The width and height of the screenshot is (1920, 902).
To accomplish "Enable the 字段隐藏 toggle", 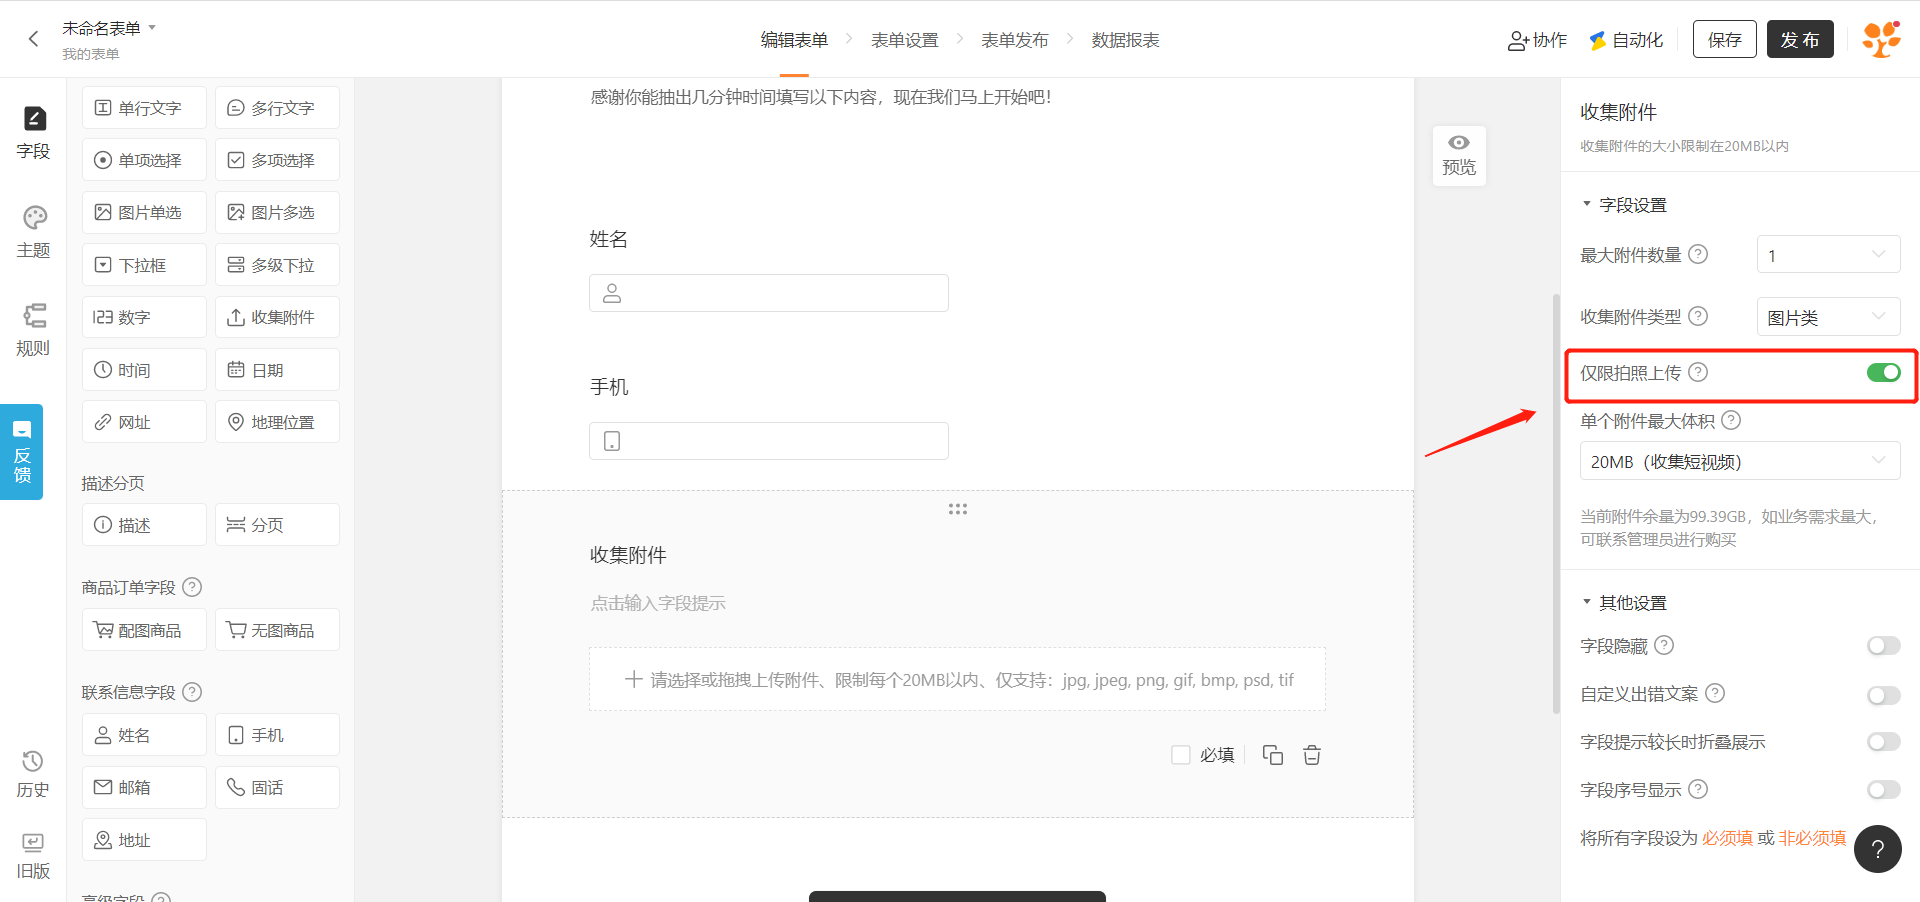I will pos(1883,646).
